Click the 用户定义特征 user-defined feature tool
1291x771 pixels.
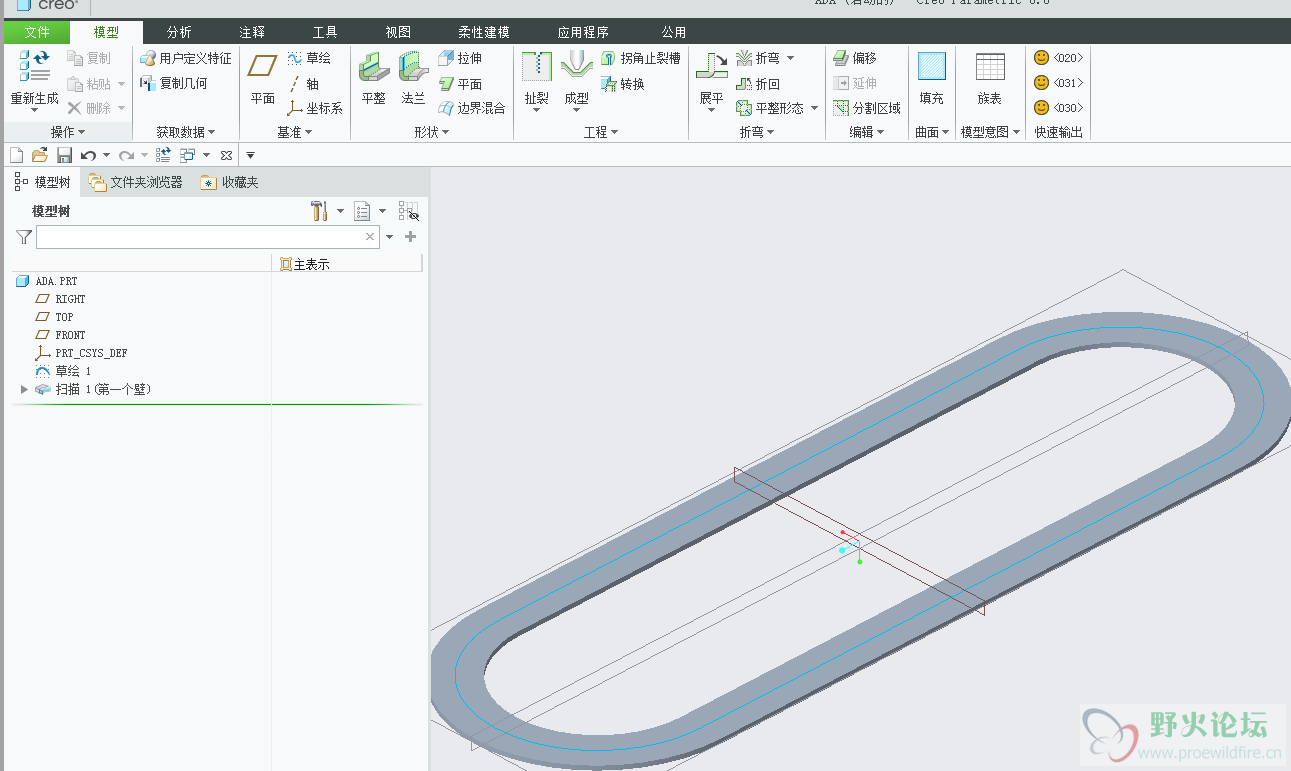186,58
